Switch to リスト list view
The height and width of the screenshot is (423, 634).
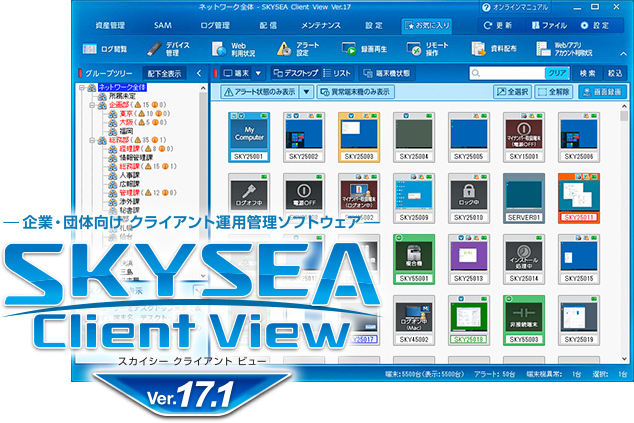340,73
